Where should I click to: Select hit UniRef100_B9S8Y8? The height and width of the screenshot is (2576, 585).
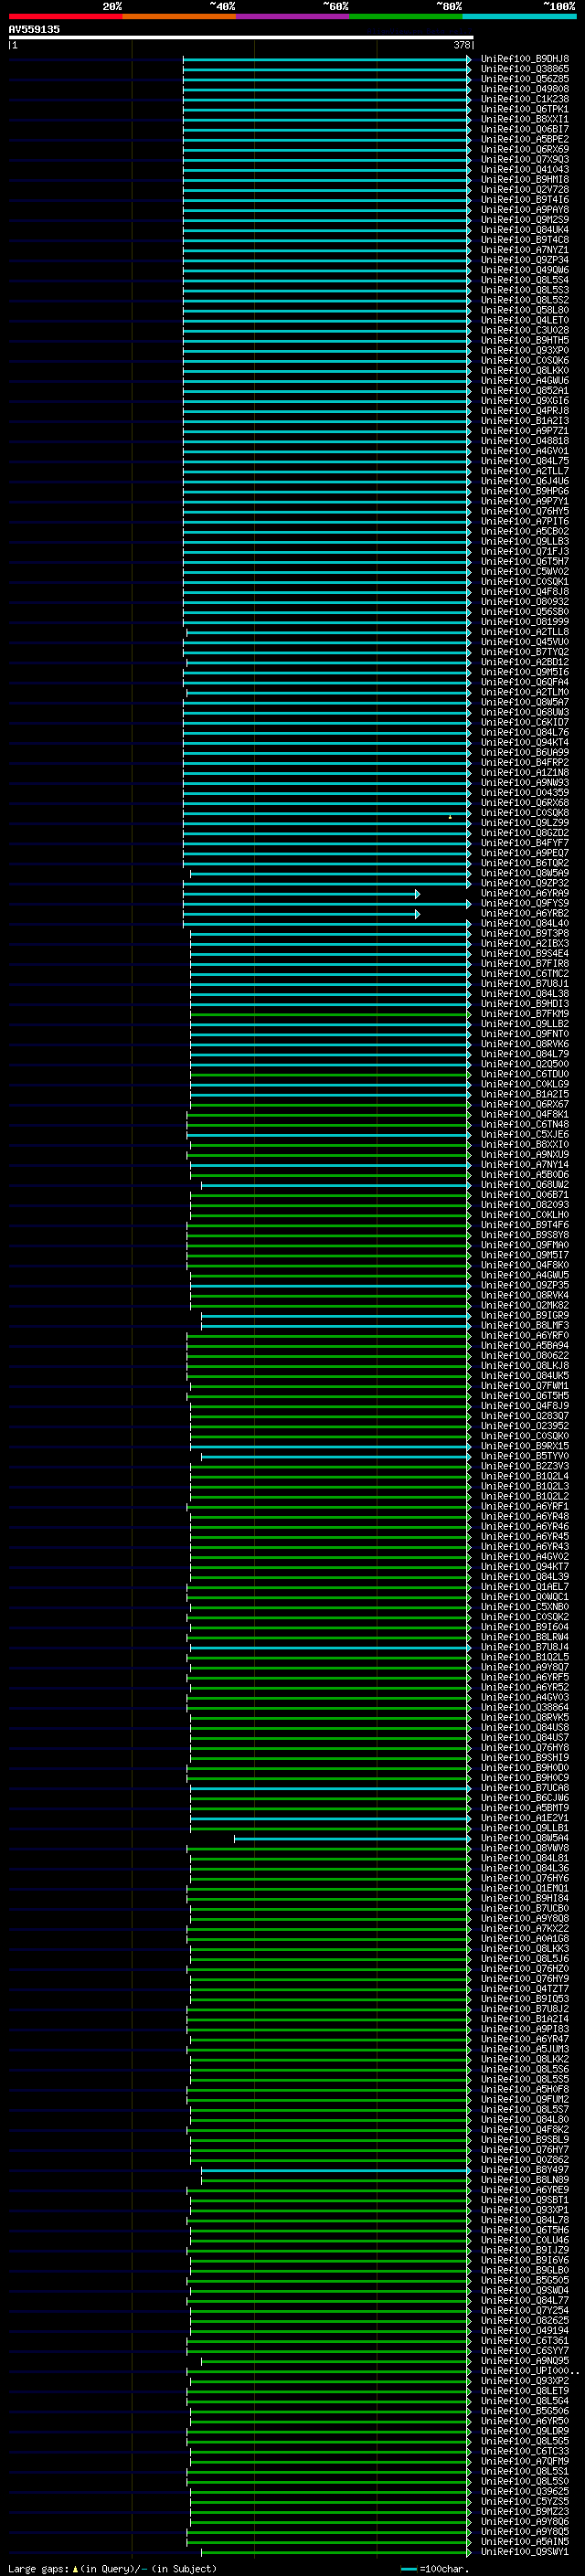tap(524, 1235)
